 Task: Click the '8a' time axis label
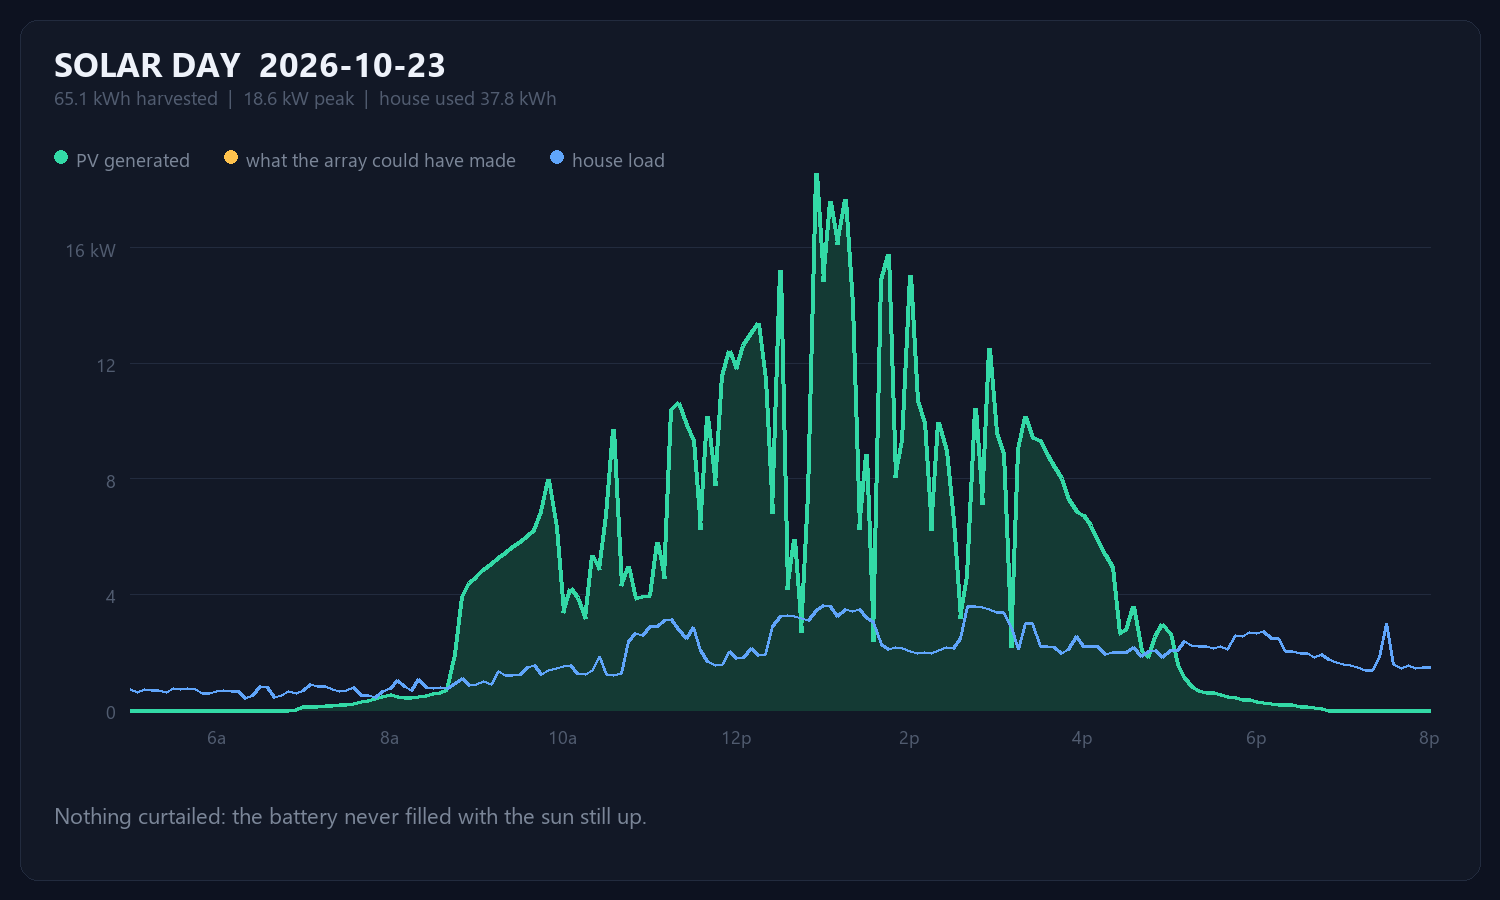389,738
